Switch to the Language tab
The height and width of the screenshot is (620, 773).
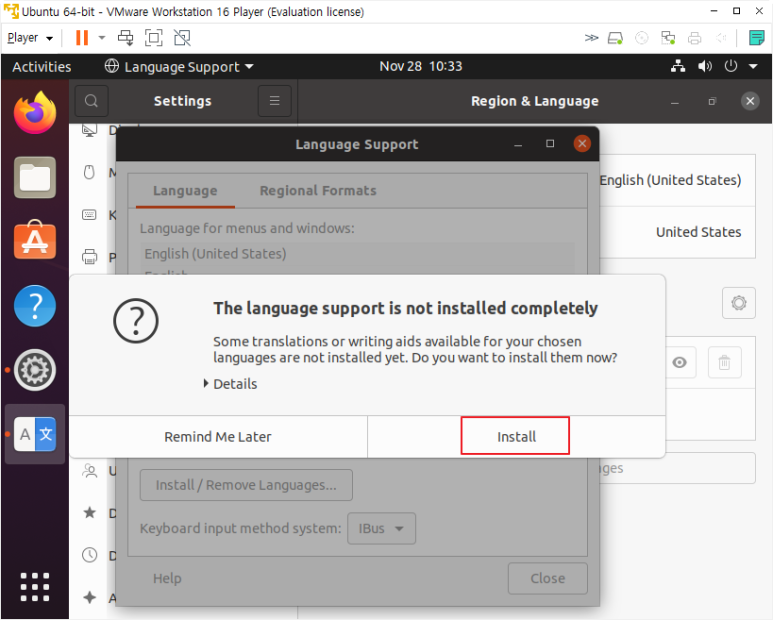(x=185, y=191)
